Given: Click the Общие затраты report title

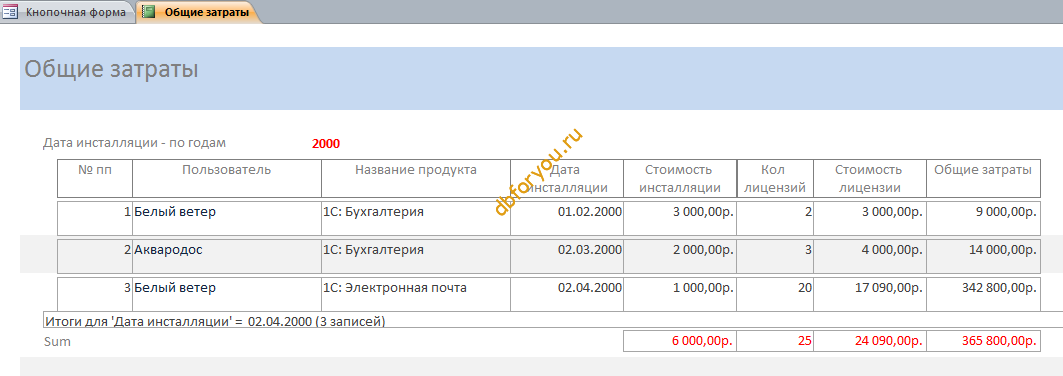Looking at the screenshot, I should [x=112, y=69].
